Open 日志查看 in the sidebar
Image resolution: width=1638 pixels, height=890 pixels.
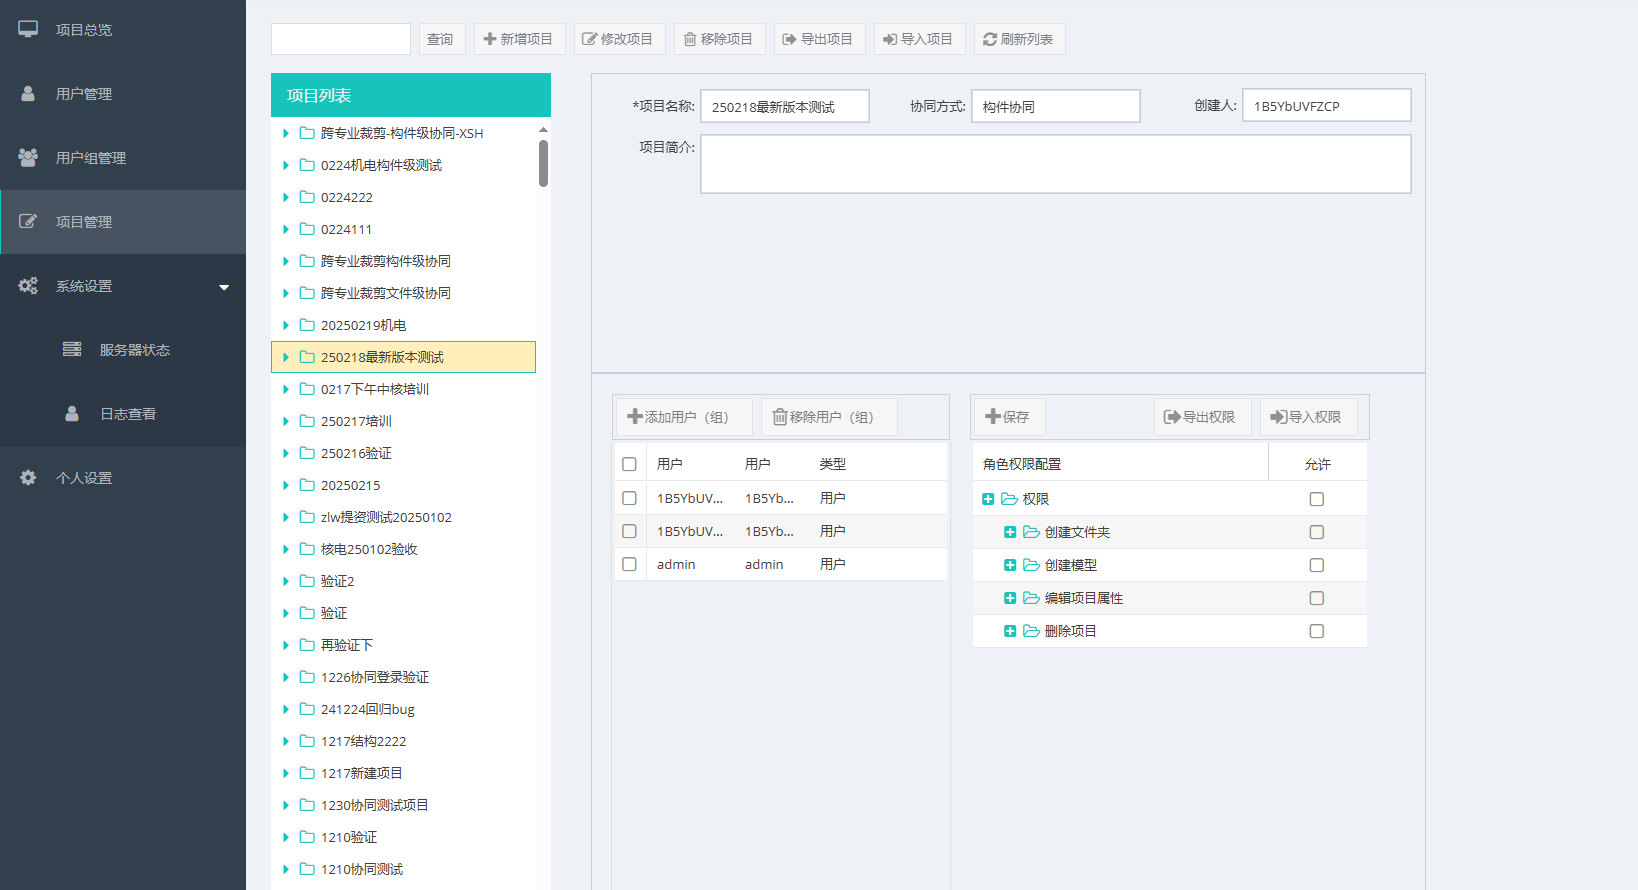pos(127,414)
